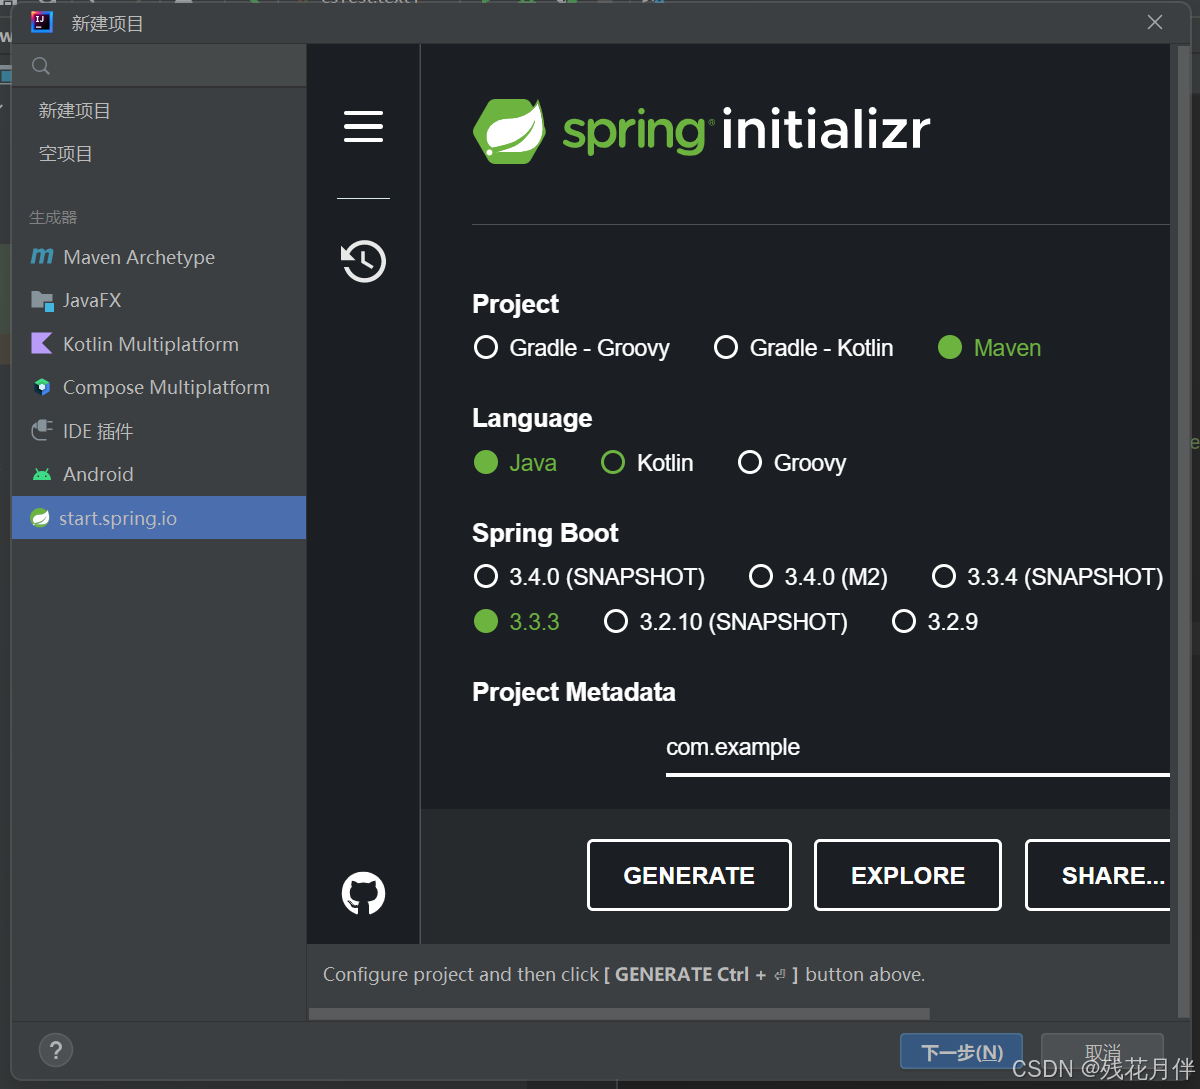
Task: Close the 新建项目 dialog
Action: point(1155,22)
